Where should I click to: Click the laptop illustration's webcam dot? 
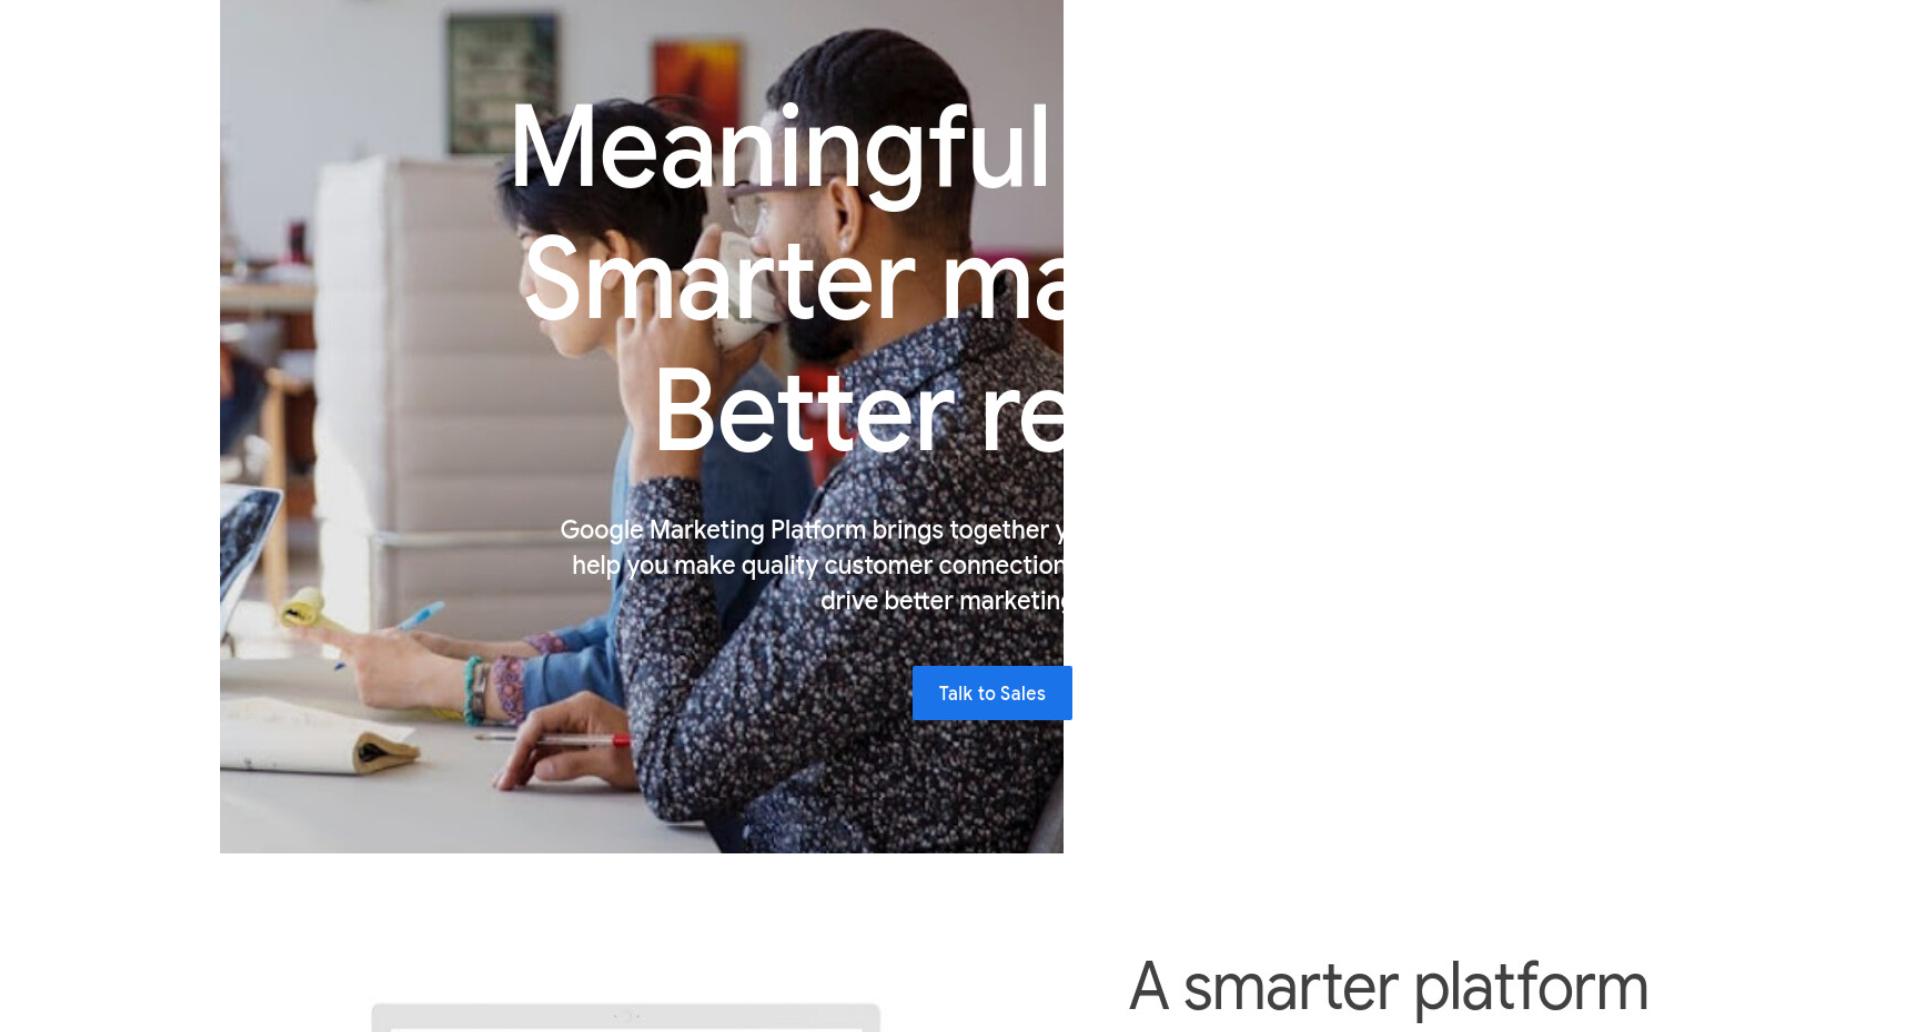point(626,1016)
